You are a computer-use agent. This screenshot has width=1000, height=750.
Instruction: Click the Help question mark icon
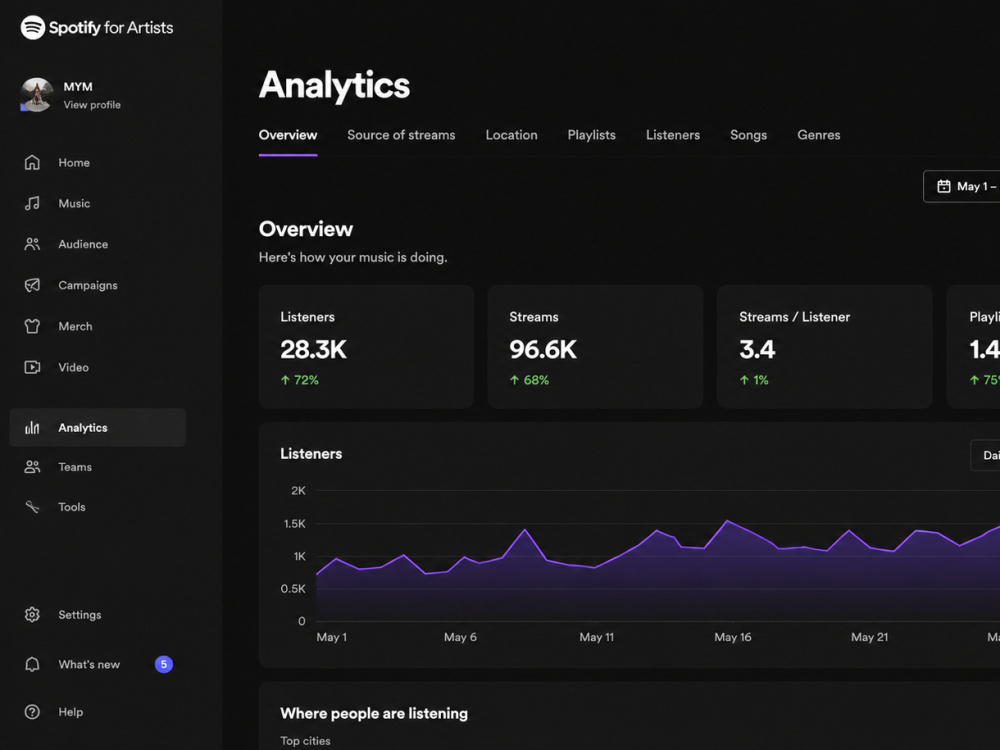32,712
